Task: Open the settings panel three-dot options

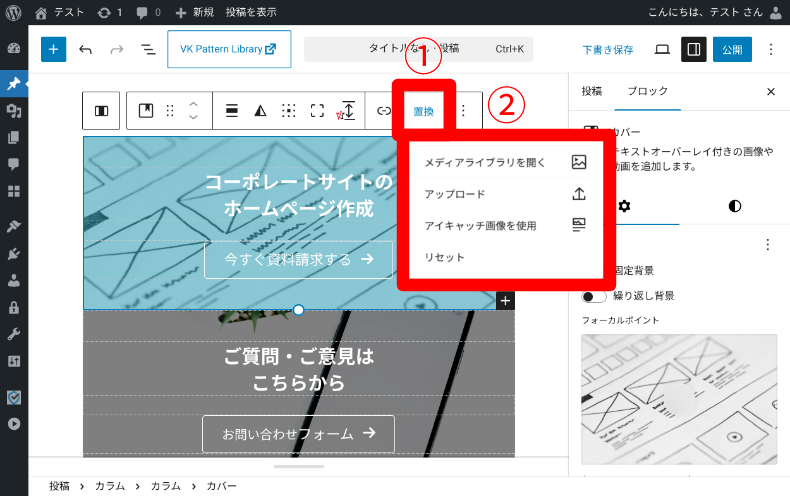Action: [x=767, y=245]
